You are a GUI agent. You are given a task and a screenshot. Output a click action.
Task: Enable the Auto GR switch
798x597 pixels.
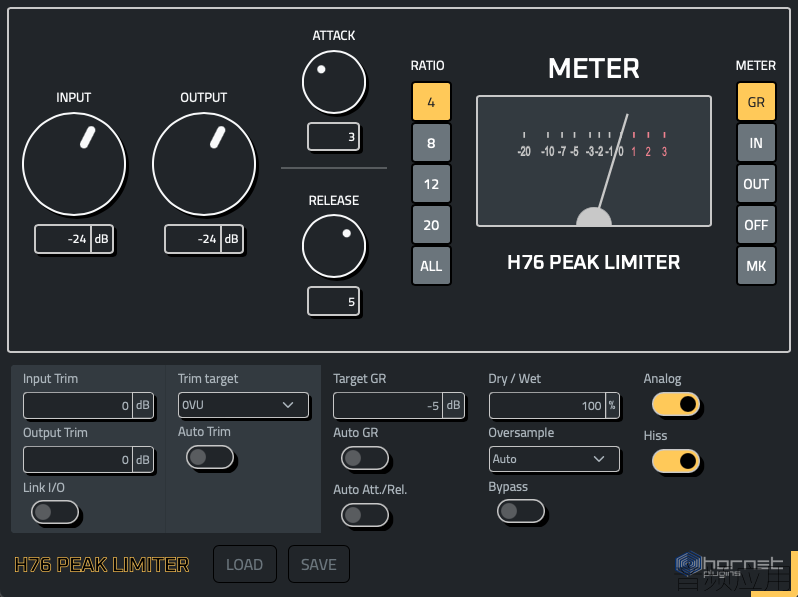coord(365,458)
